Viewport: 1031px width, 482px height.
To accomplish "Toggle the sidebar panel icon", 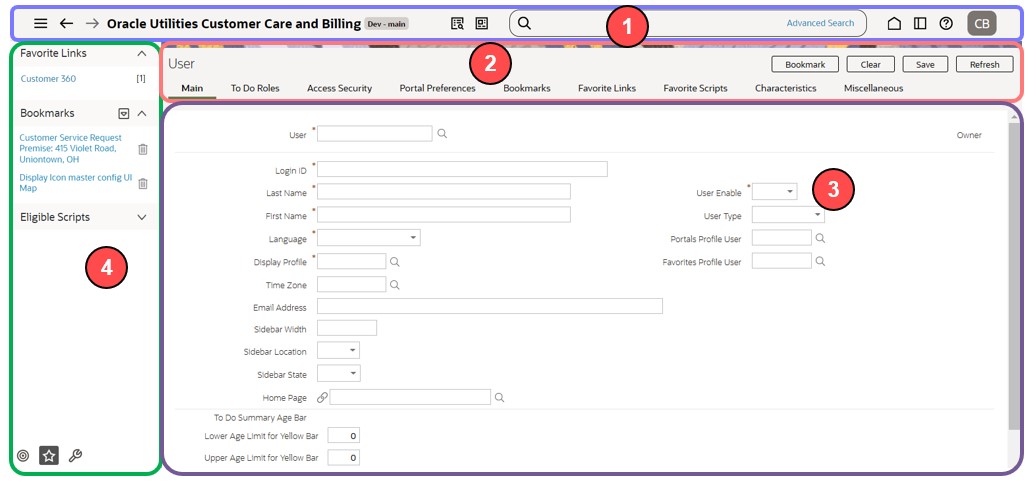I will click(920, 24).
